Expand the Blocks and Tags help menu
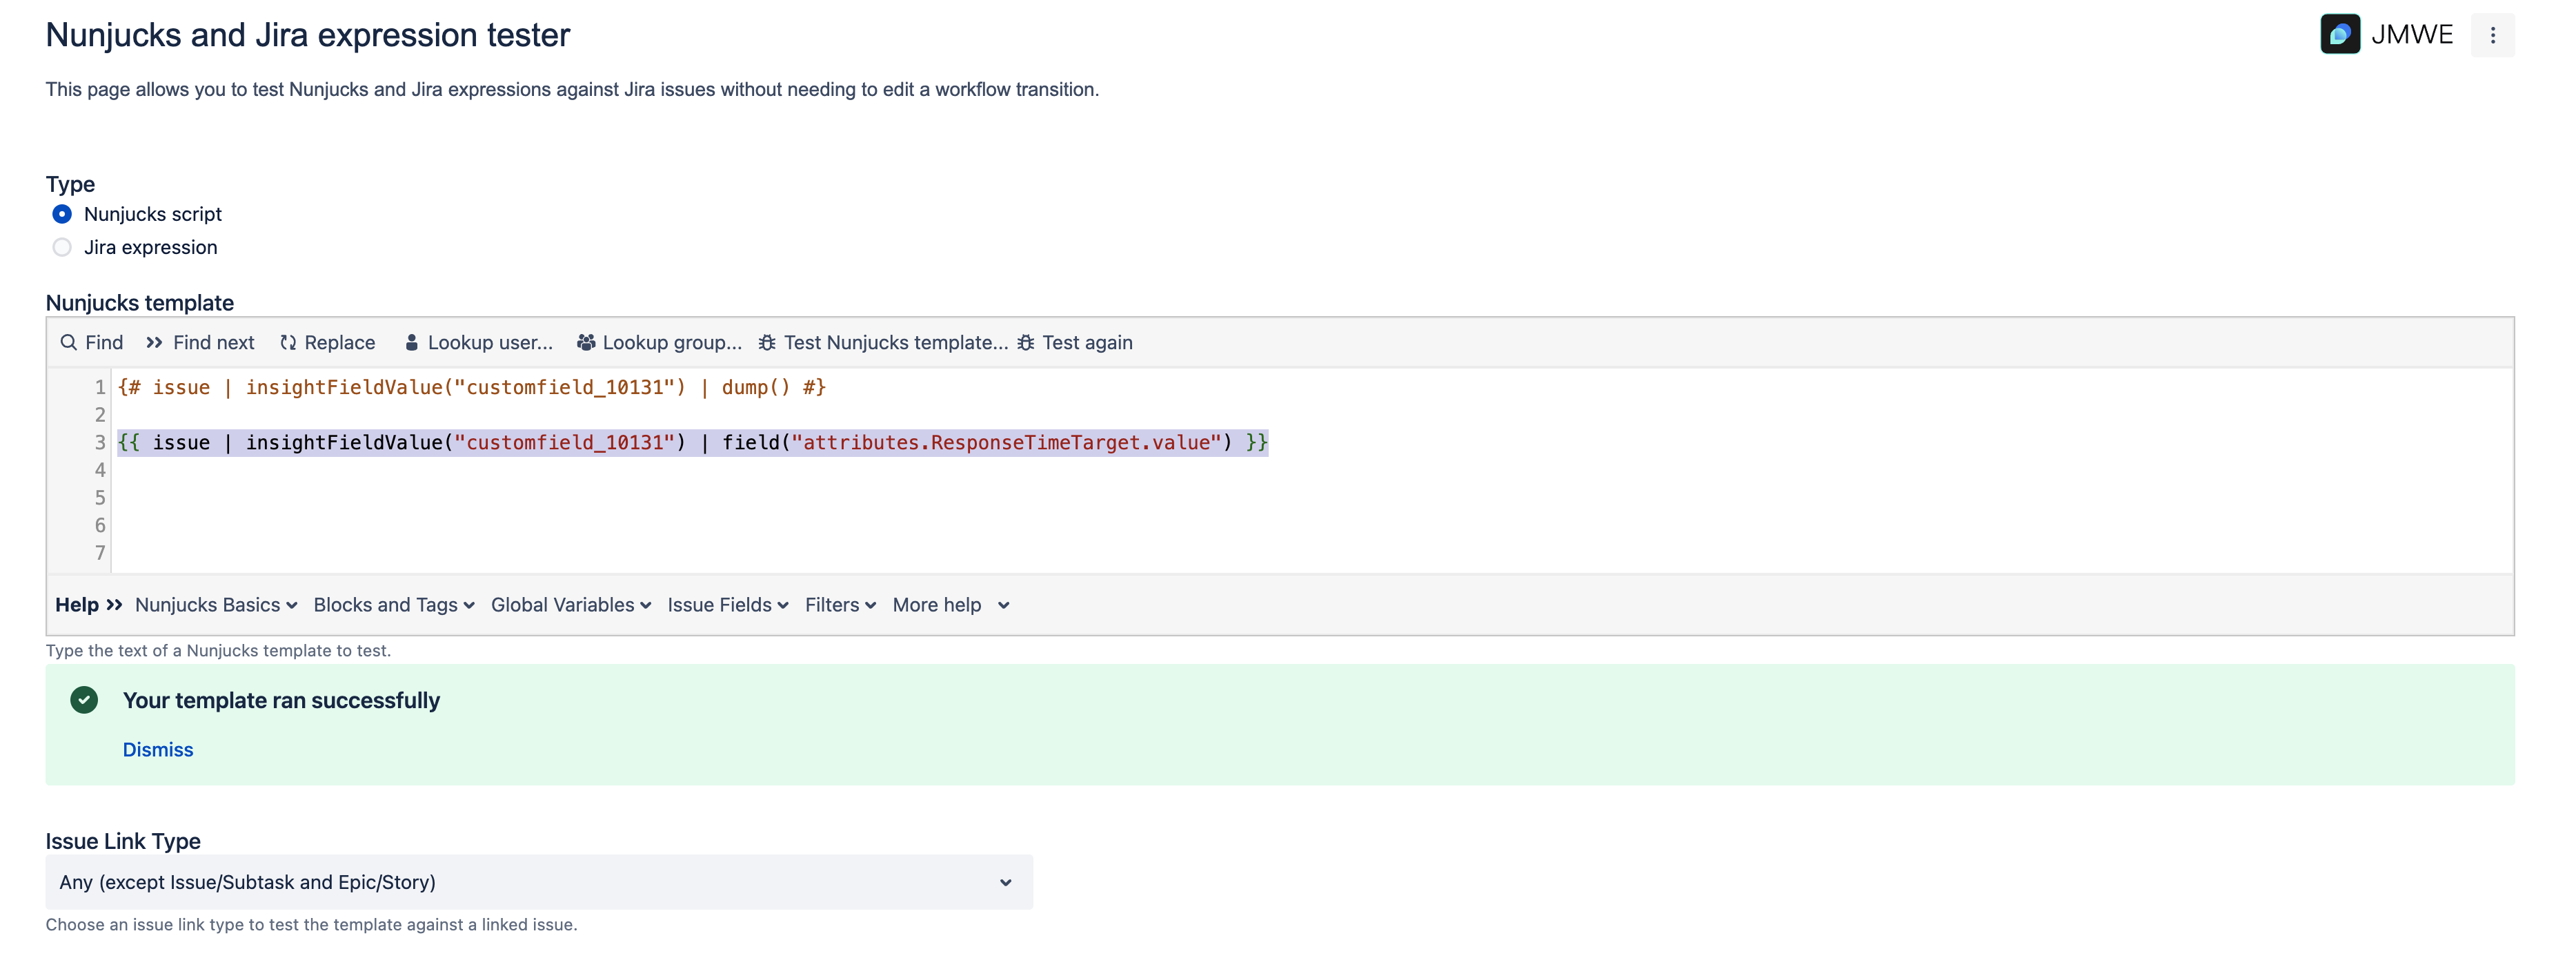This screenshot has height=958, width=2576. tap(394, 605)
